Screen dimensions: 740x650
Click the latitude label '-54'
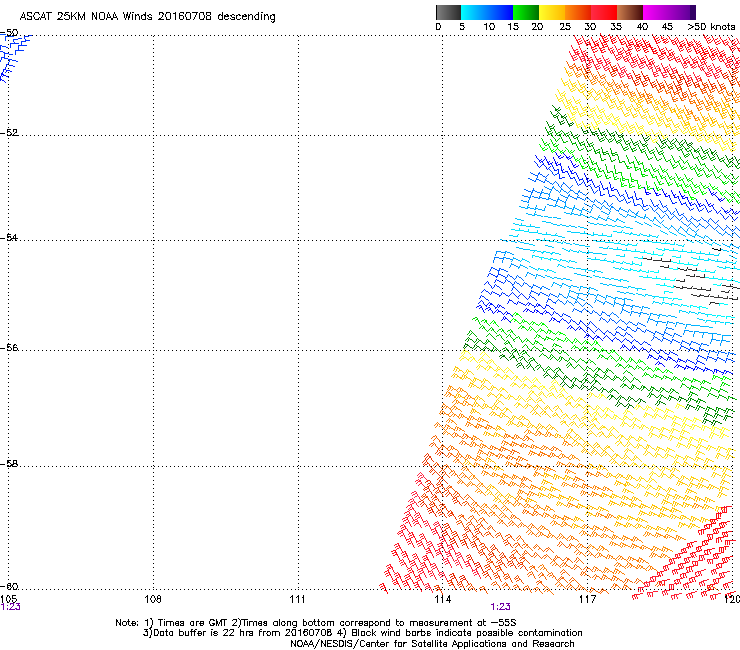(9, 237)
